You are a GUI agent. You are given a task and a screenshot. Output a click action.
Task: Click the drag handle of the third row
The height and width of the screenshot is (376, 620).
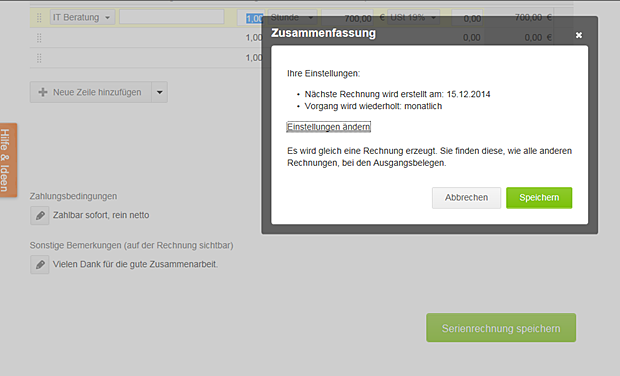pyautogui.click(x=39, y=58)
